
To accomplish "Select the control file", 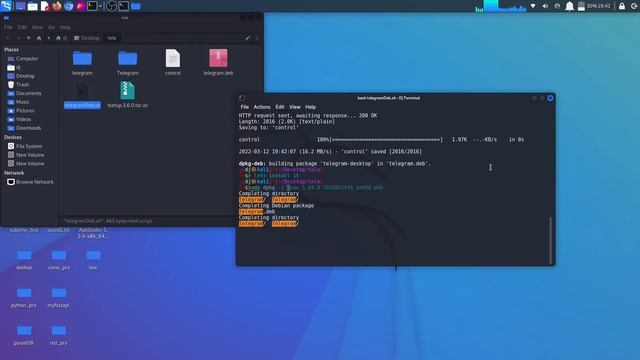I will 173,62.
